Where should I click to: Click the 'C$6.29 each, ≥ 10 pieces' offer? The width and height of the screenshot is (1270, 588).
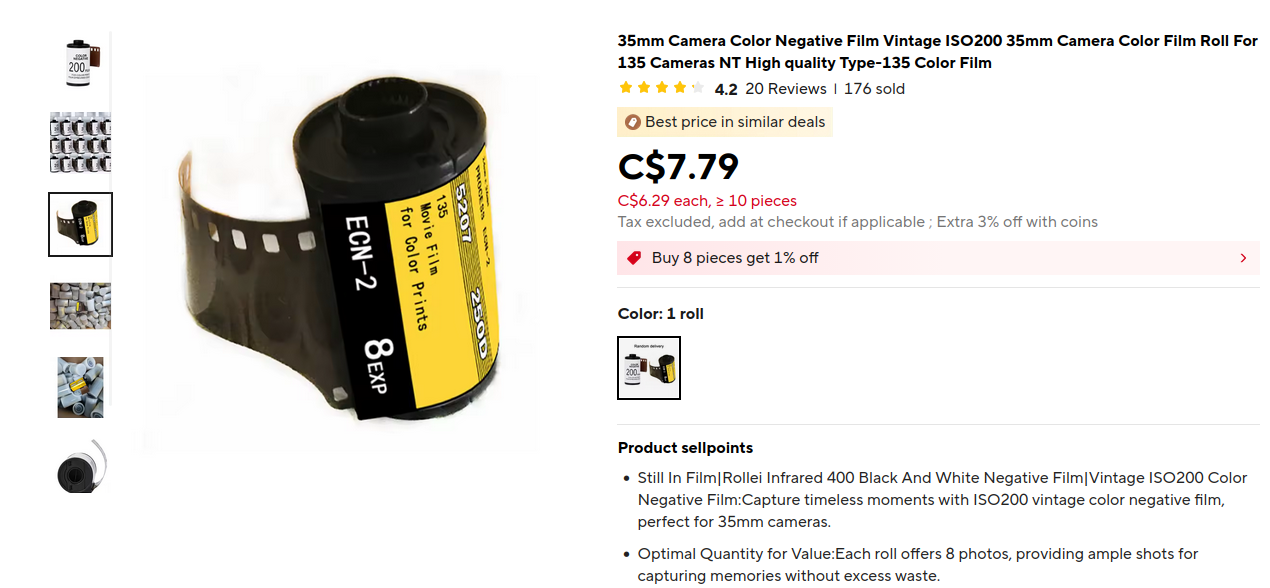click(x=707, y=201)
